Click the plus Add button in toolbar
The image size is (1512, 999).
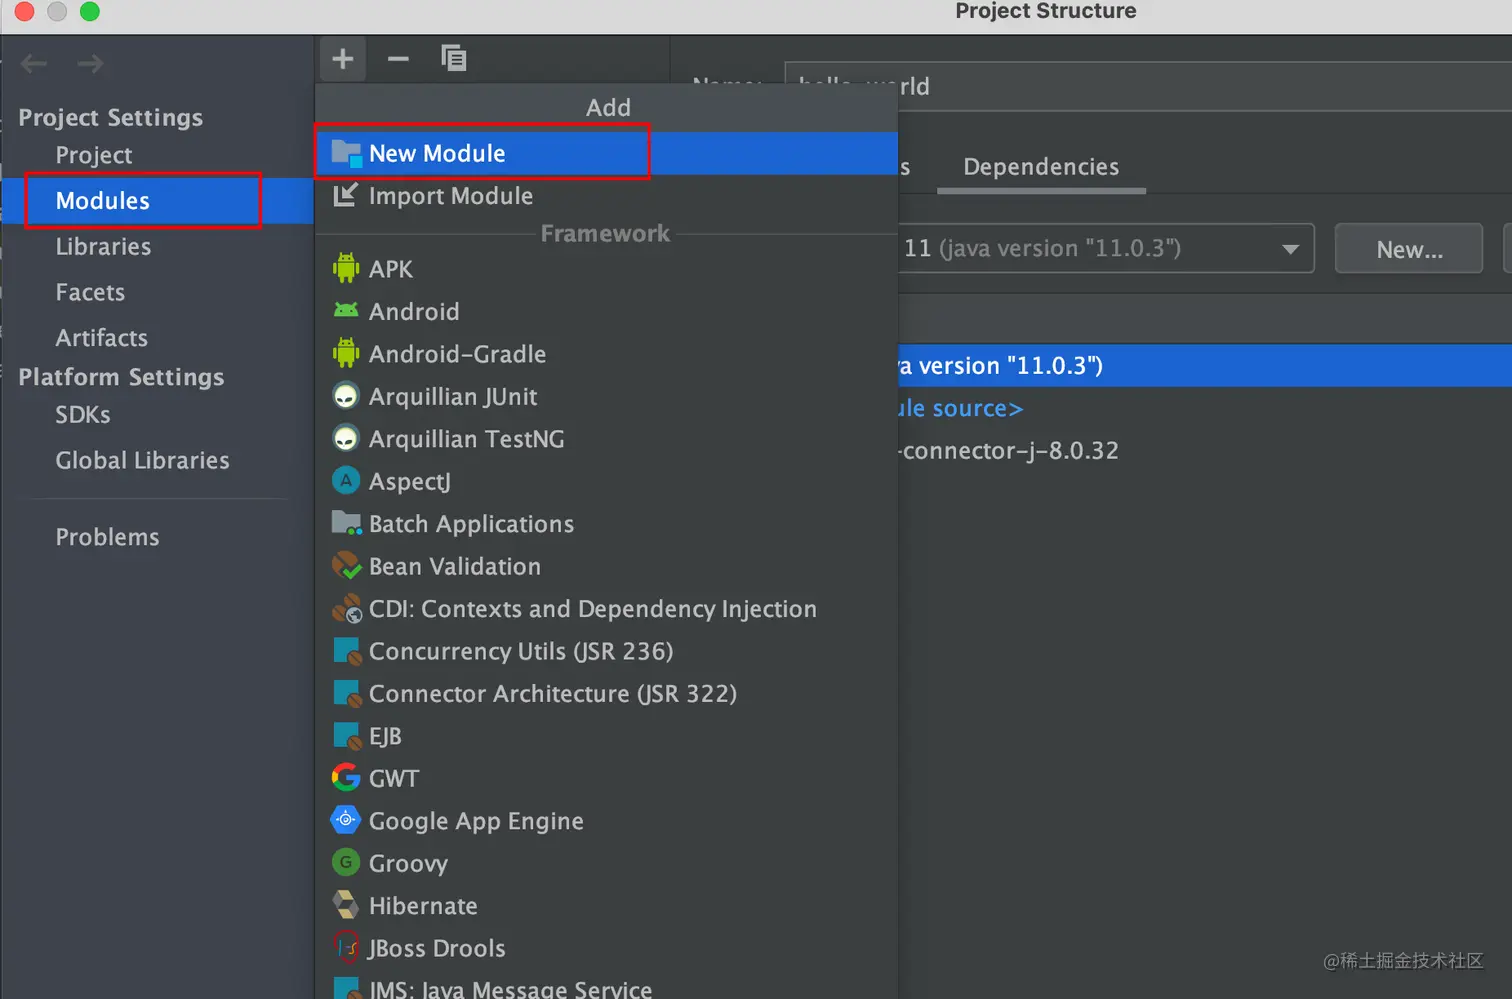(343, 59)
